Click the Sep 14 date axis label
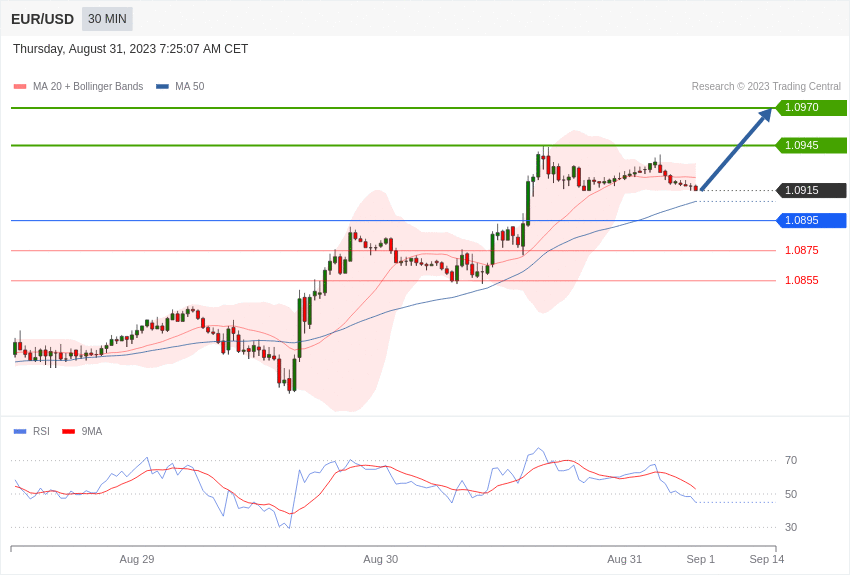This screenshot has height=576, width=850. tap(767, 559)
